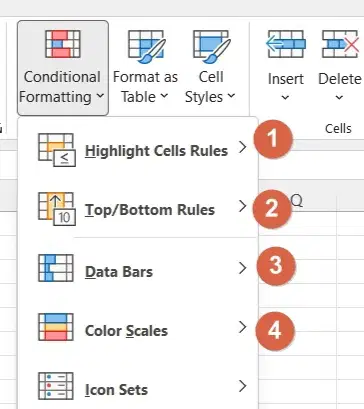Click the Cell Styles paintbrush icon
The width and height of the screenshot is (364, 409).
click(x=211, y=46)
